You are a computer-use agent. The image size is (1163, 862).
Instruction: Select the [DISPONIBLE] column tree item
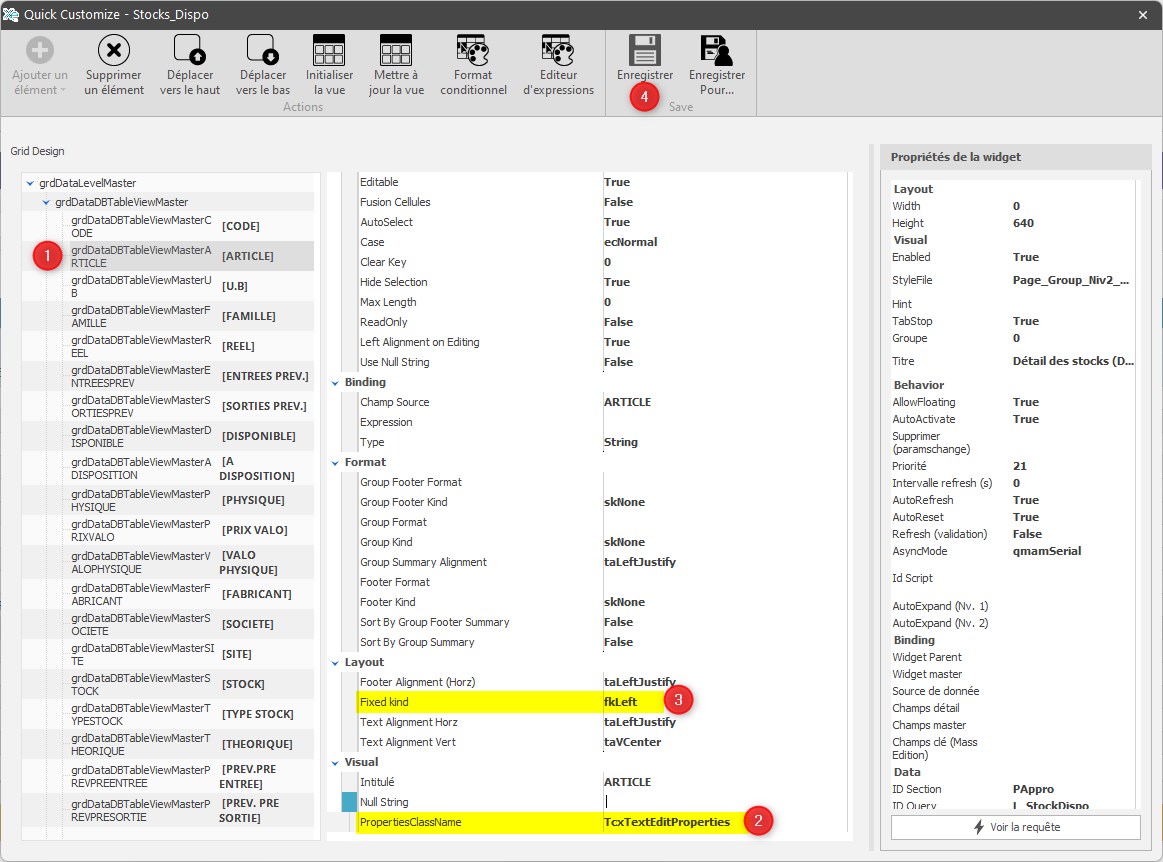click(258, 436)
